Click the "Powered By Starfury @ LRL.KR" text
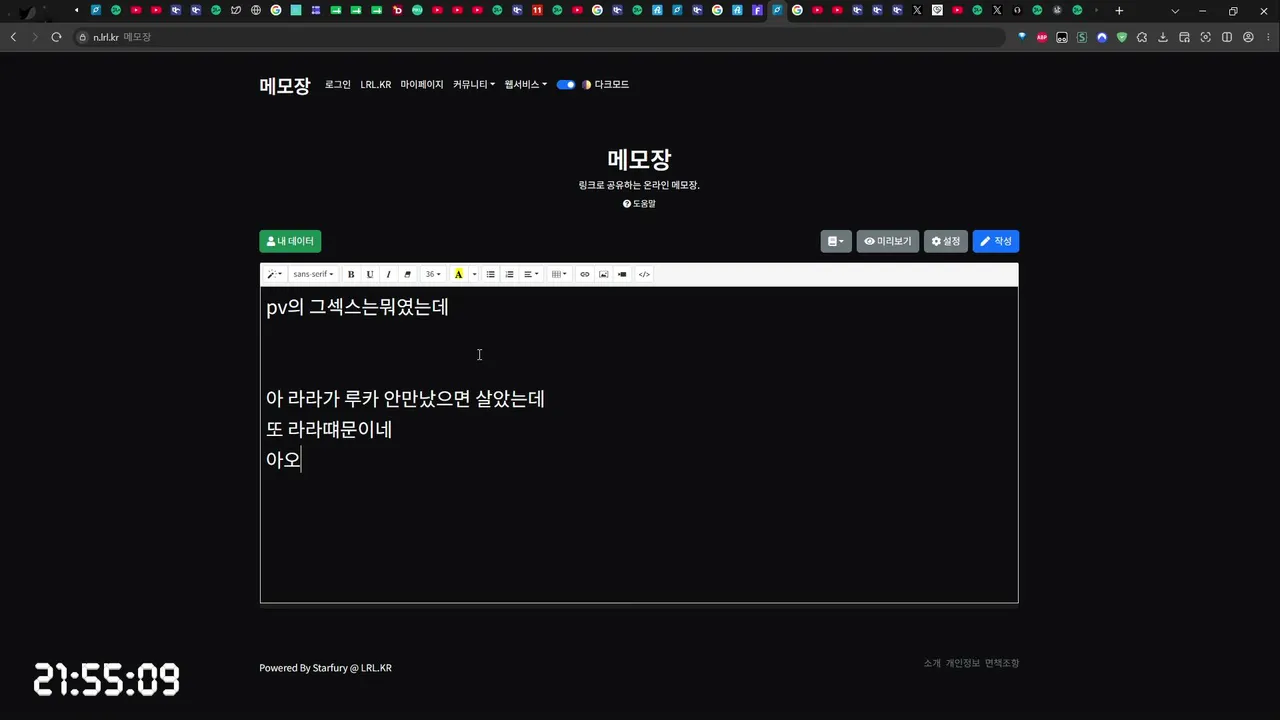1280x720 pixels. [x=325, y=668]
